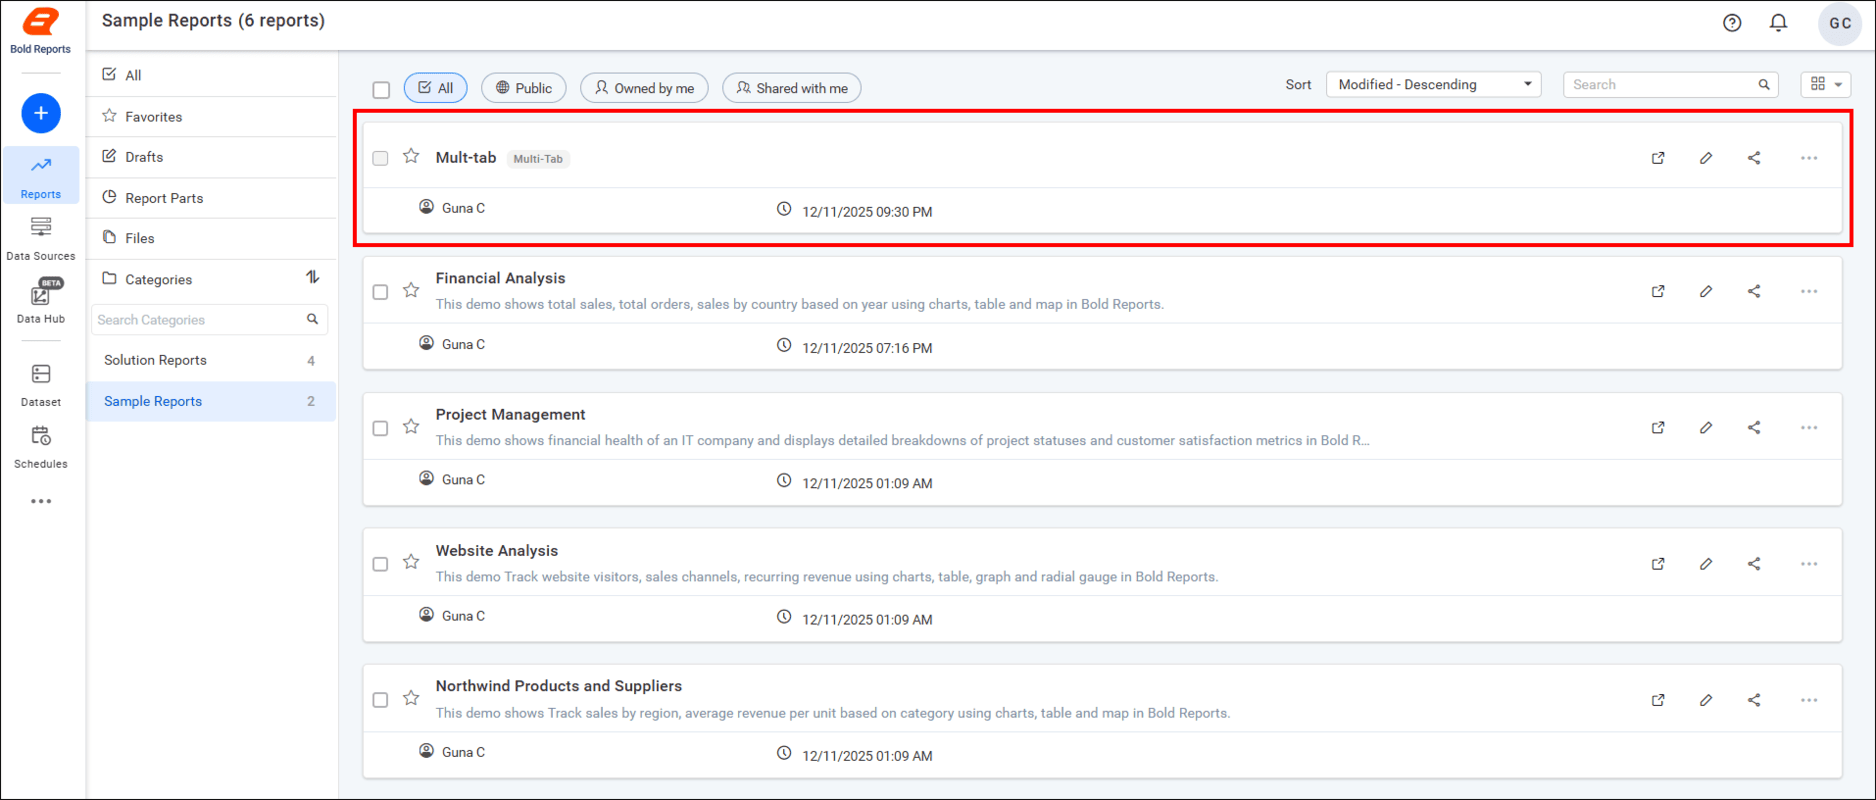Share the Project Management report

(1754, 427)
